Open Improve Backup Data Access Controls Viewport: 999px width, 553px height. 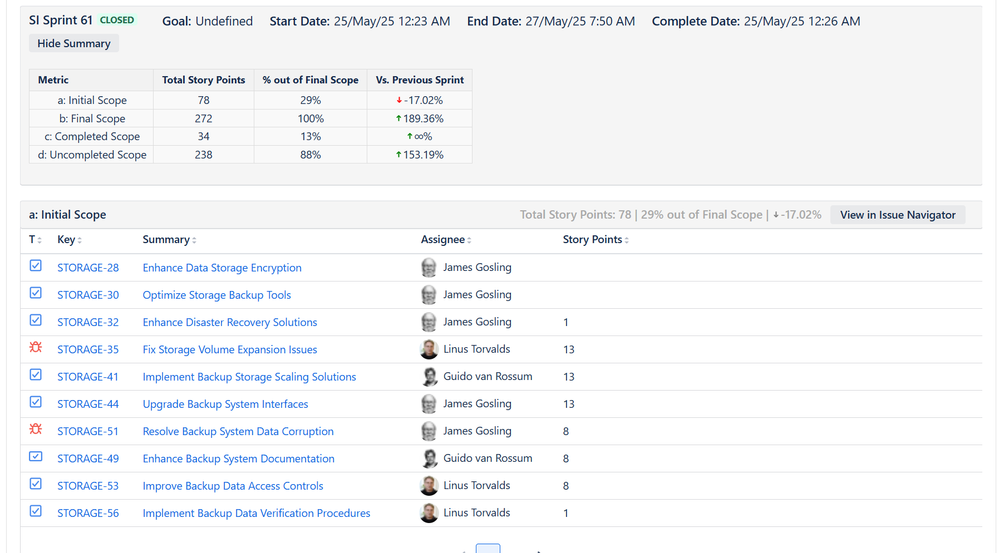233,485
